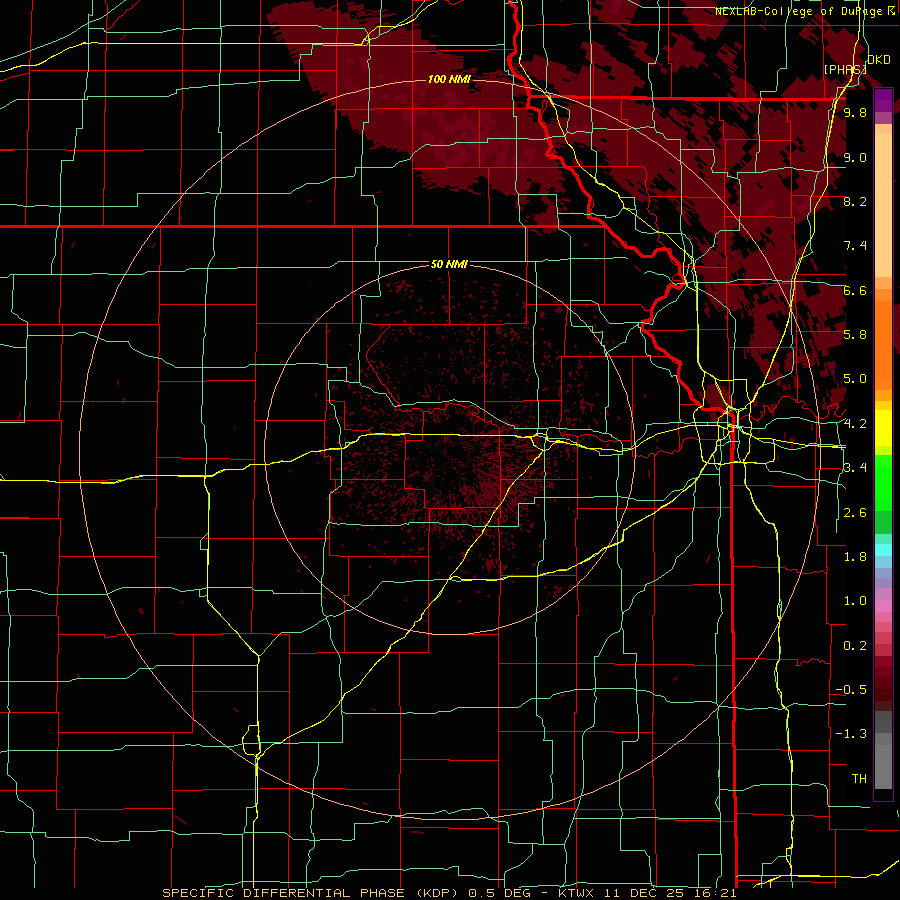Click the "1.0" color scale value
The height and width of the screenshot is (900, 900).
tap(855, 601)
